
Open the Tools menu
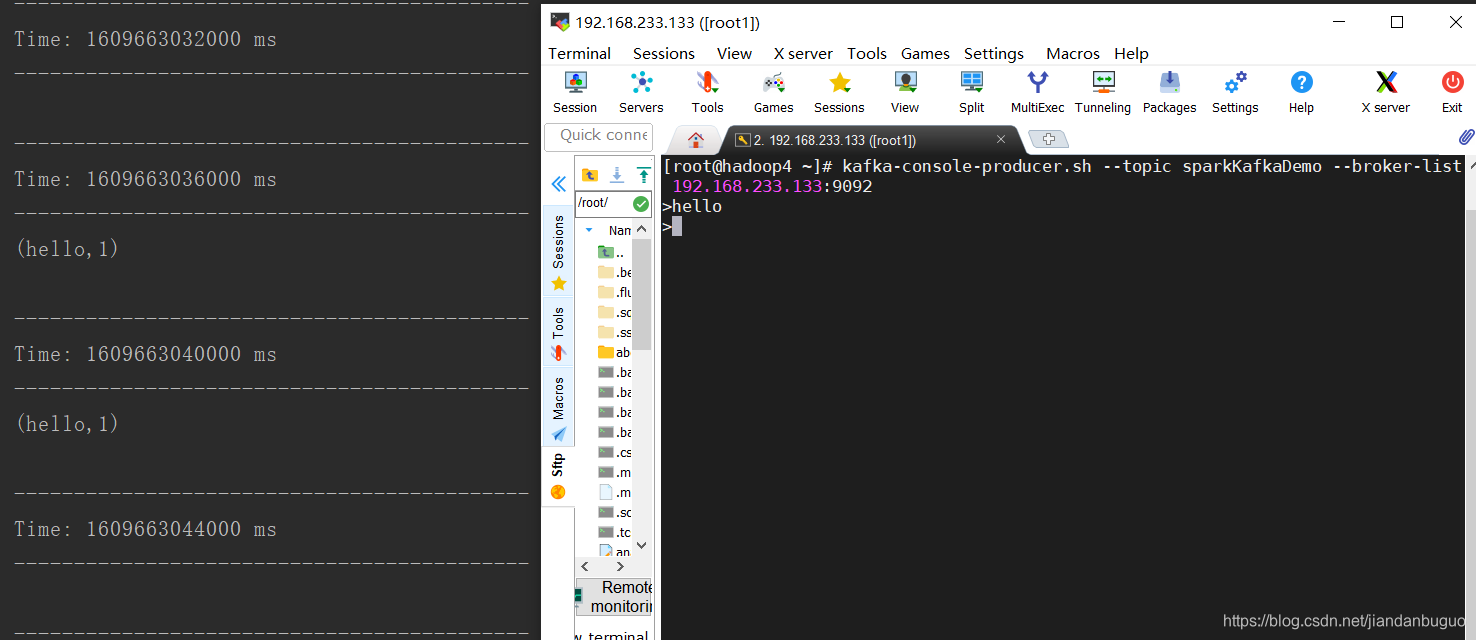(x=867, y=54)
